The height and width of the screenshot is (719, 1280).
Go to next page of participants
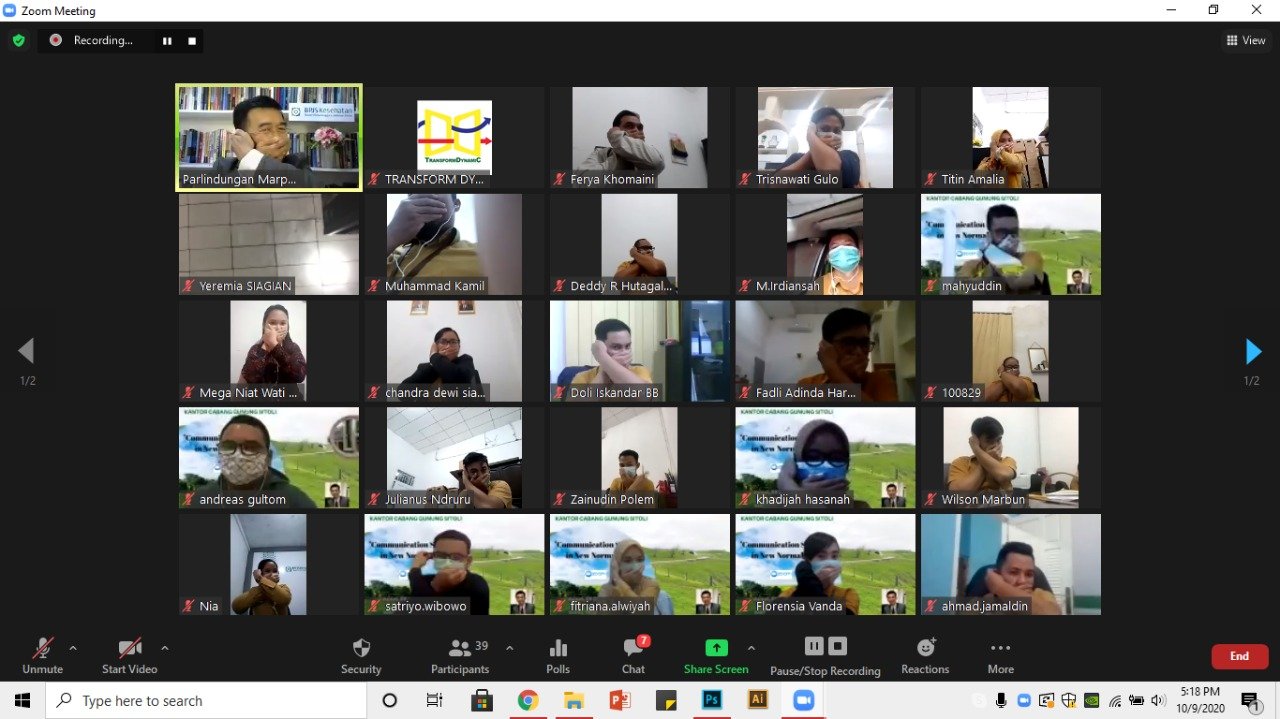click(x=1252, y=351)
